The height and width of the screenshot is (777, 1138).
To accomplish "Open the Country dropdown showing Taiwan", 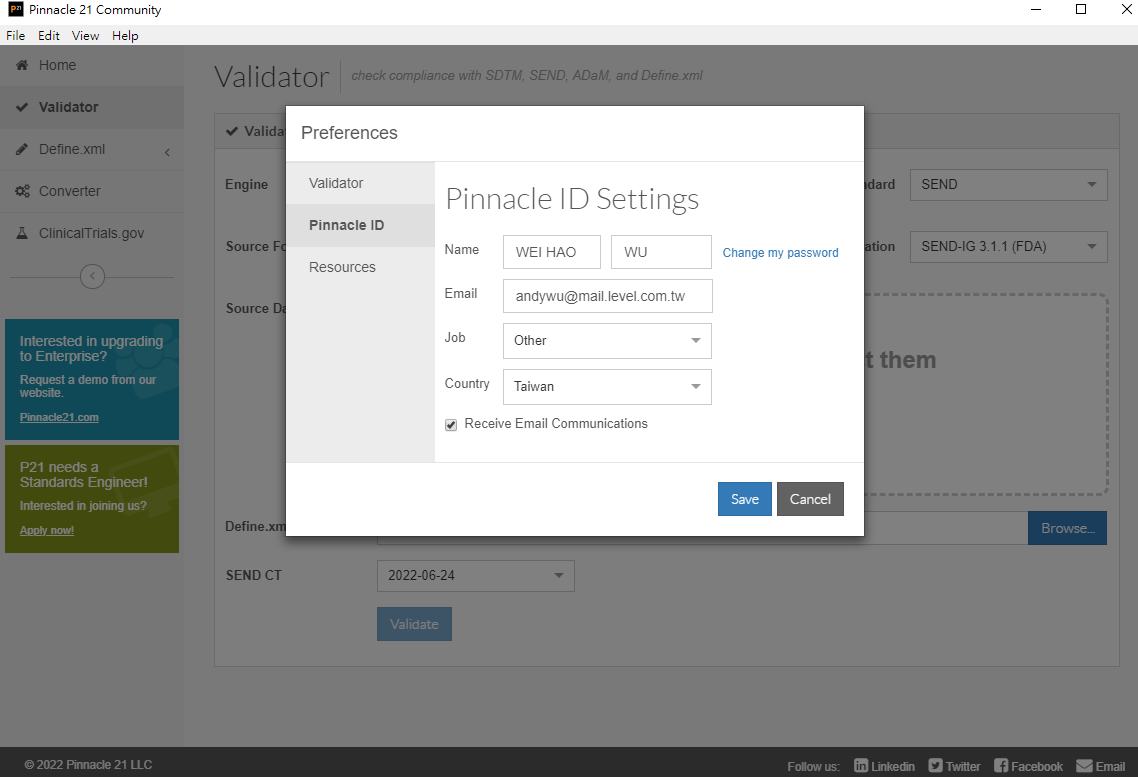I will click(x=607, y=386).
